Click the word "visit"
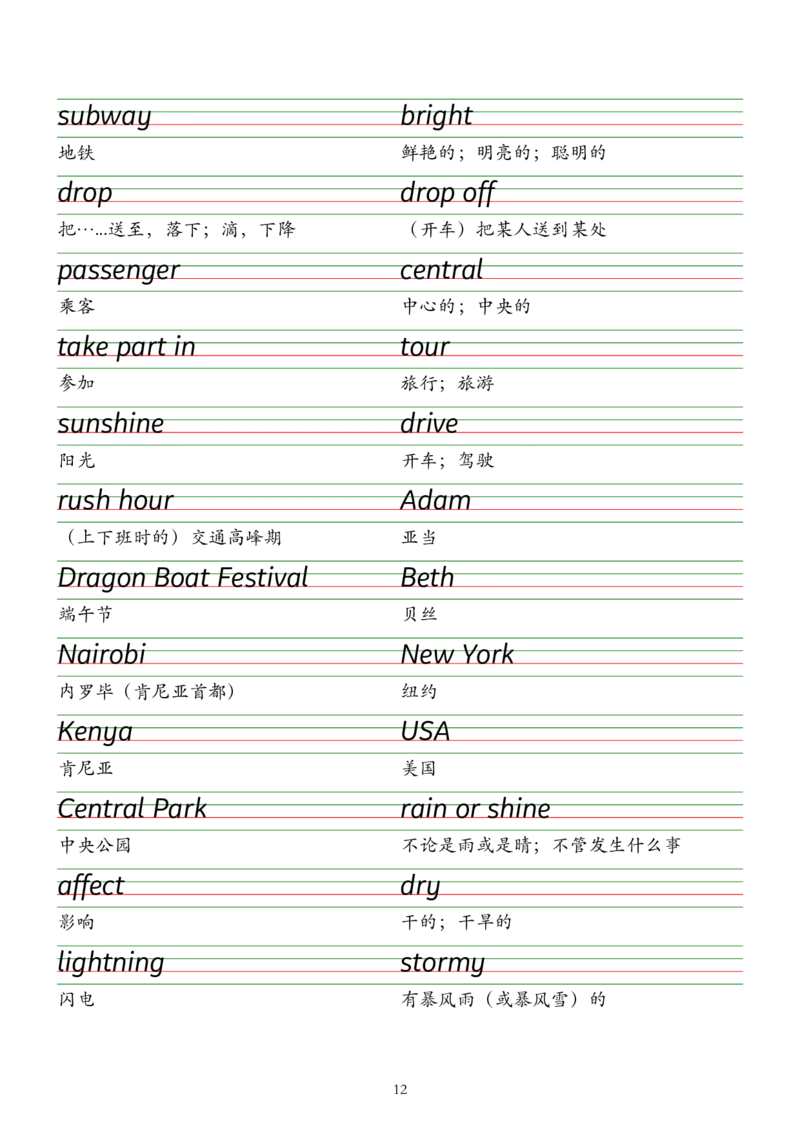This screenshot has width=800, height=1132. click(x=426, y=347)
